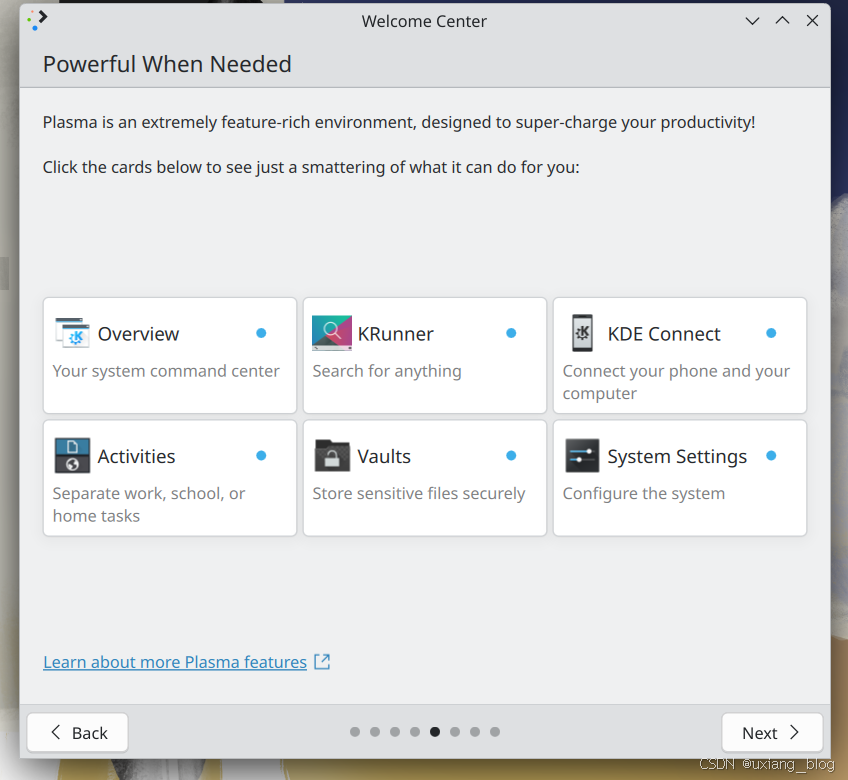The height and width of the screenshot is (780, 848).
Task: Maximize the Welcome Center window
Action: click(x=782, y=21)
